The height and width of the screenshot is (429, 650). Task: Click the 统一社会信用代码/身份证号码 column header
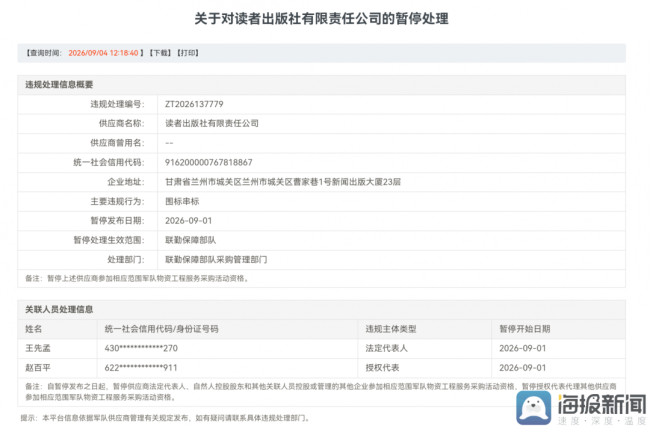161,329
